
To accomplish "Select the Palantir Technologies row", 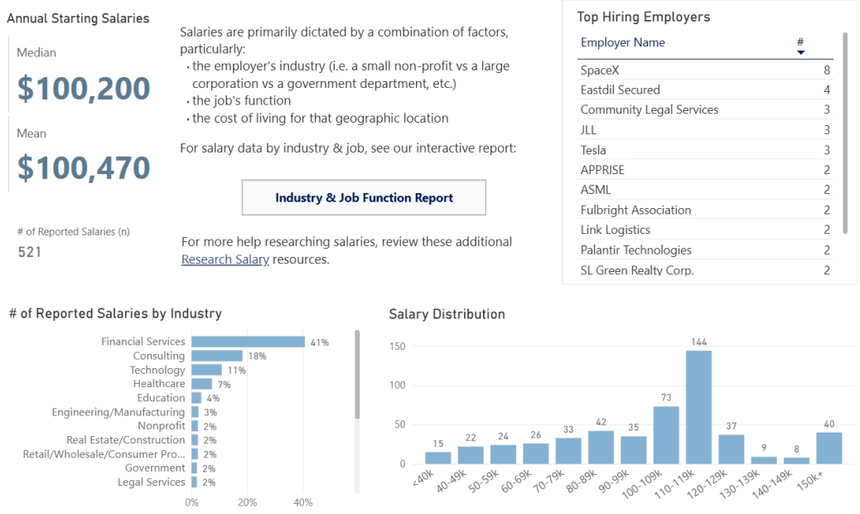I will click(705, 250).
